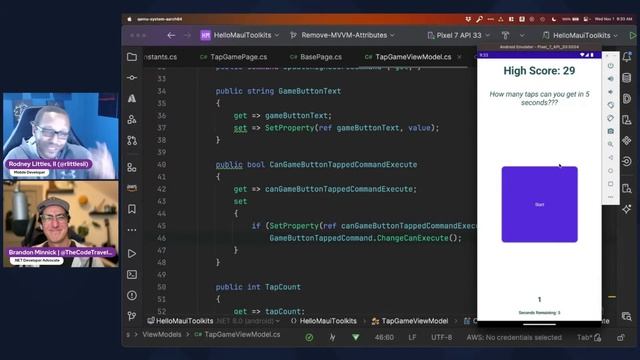This screenshot has height=360, width=640.
Task: Click AWS: No credentials selected status
Action: pos(514,338)
